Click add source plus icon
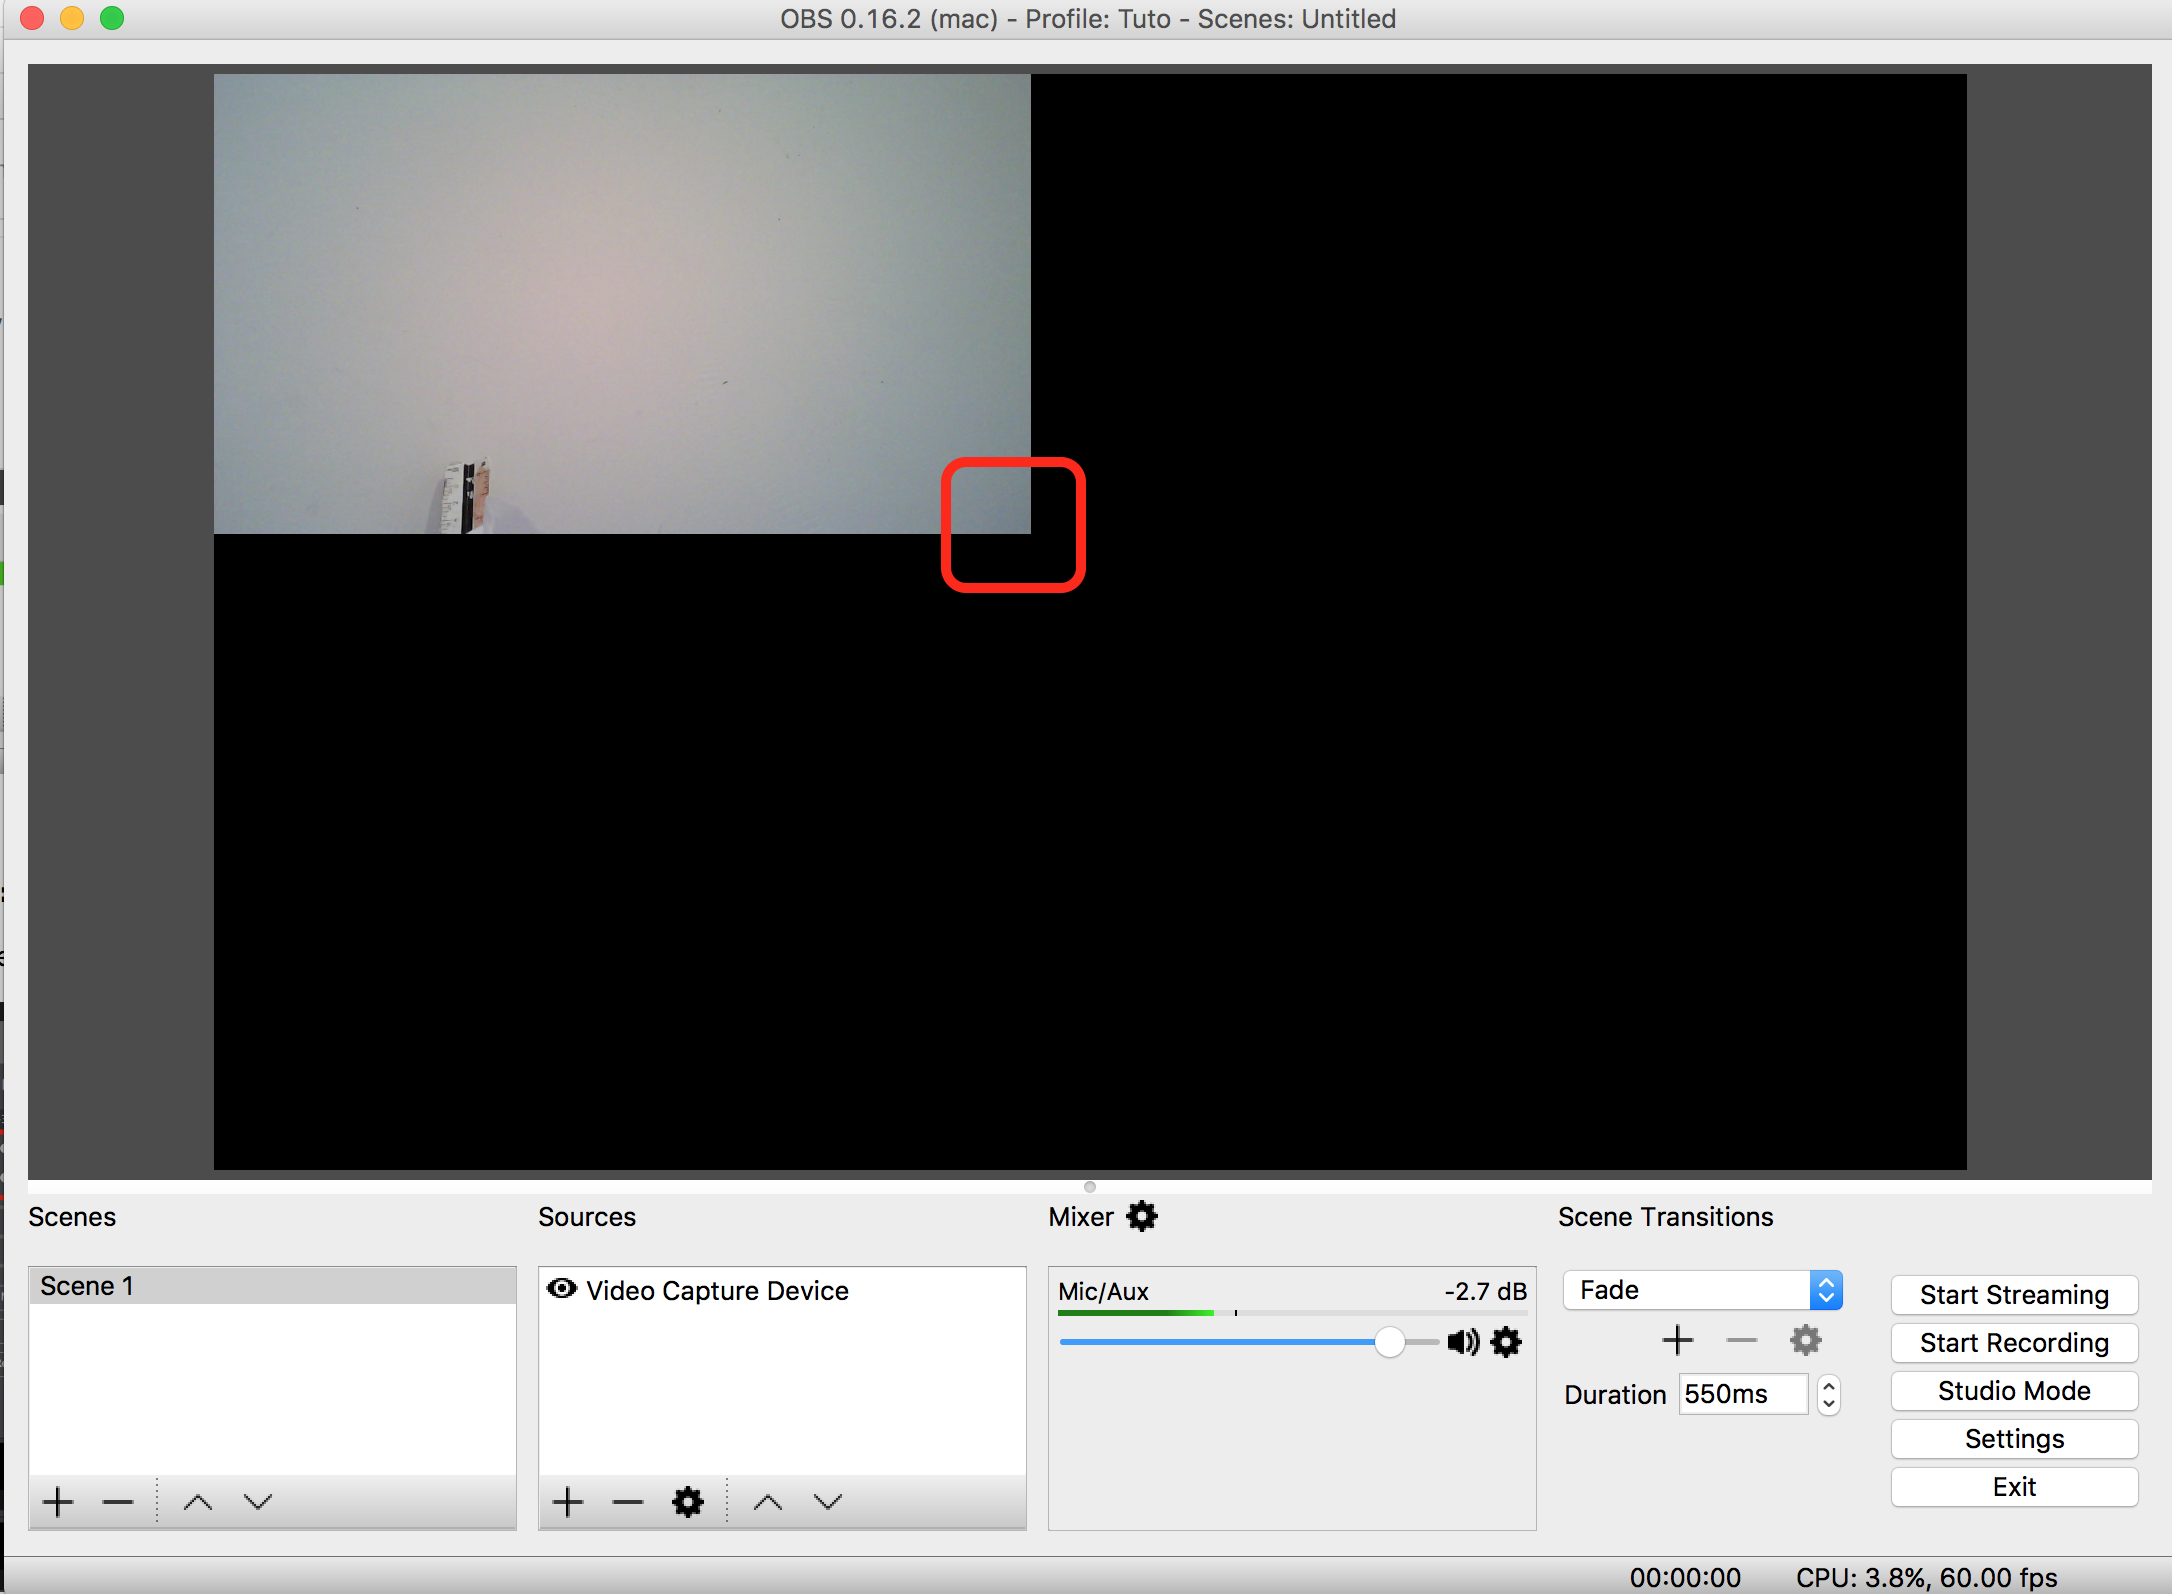Image resolution: width=2172 pixels, height=1594 pixels. pyautogui.click(x=572, y=1498)
